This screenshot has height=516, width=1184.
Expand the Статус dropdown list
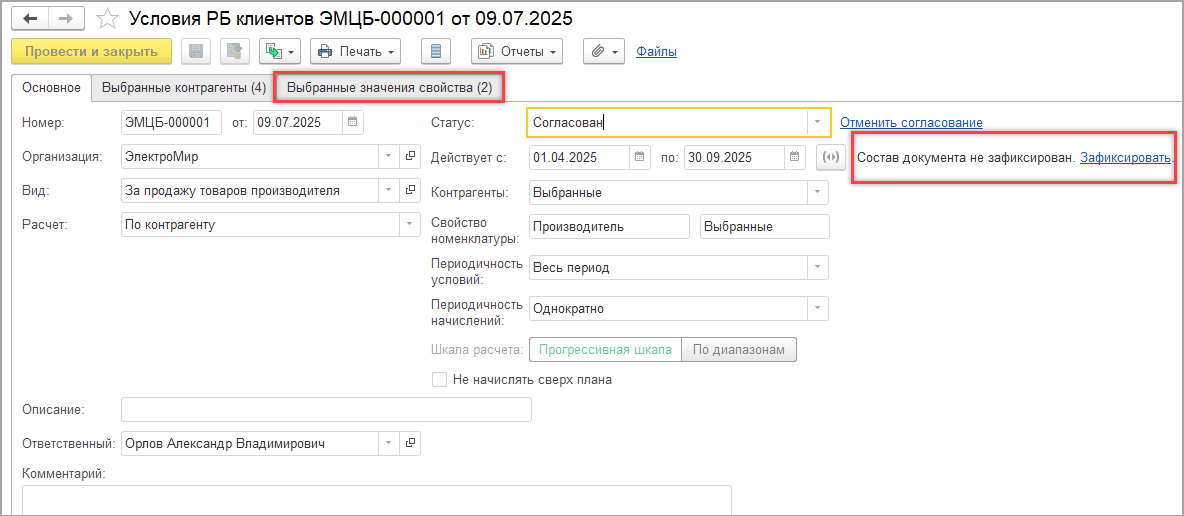818,122
